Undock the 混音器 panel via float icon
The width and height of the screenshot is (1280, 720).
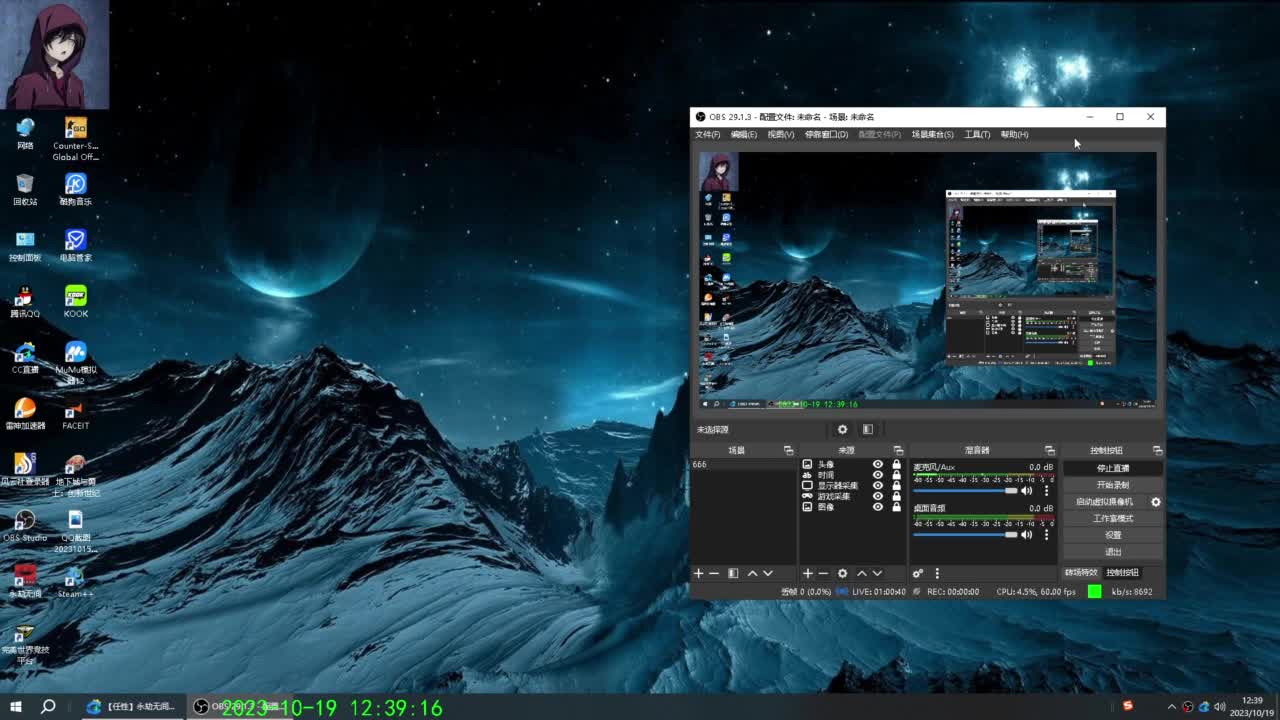(1049, 451)
